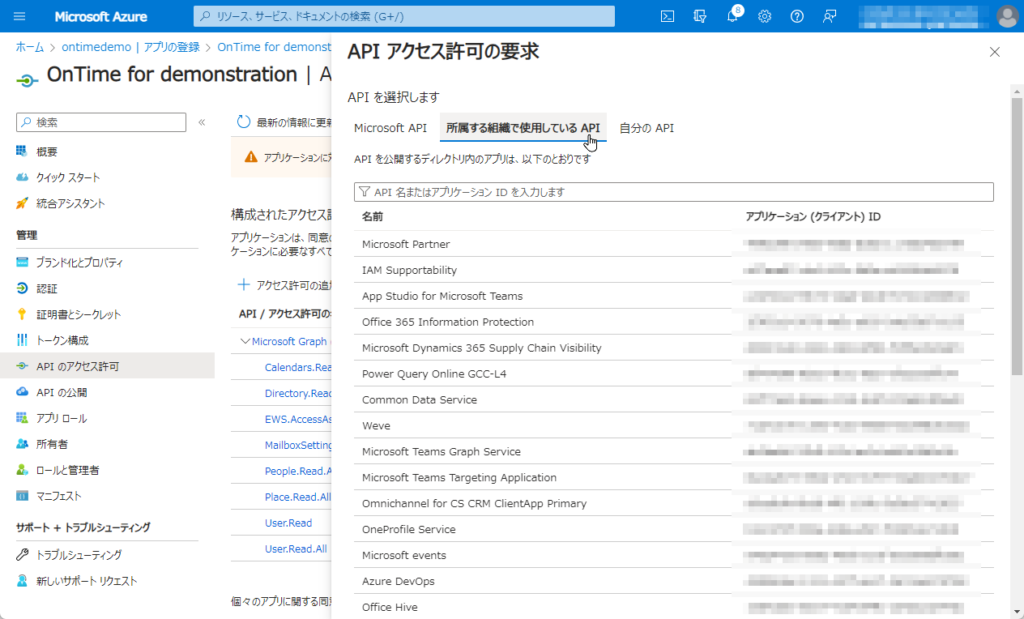1024x619 pixels.
Task: Switch to the Microsoft API tab
Action: pyautogui.click(x=391, y=128)
